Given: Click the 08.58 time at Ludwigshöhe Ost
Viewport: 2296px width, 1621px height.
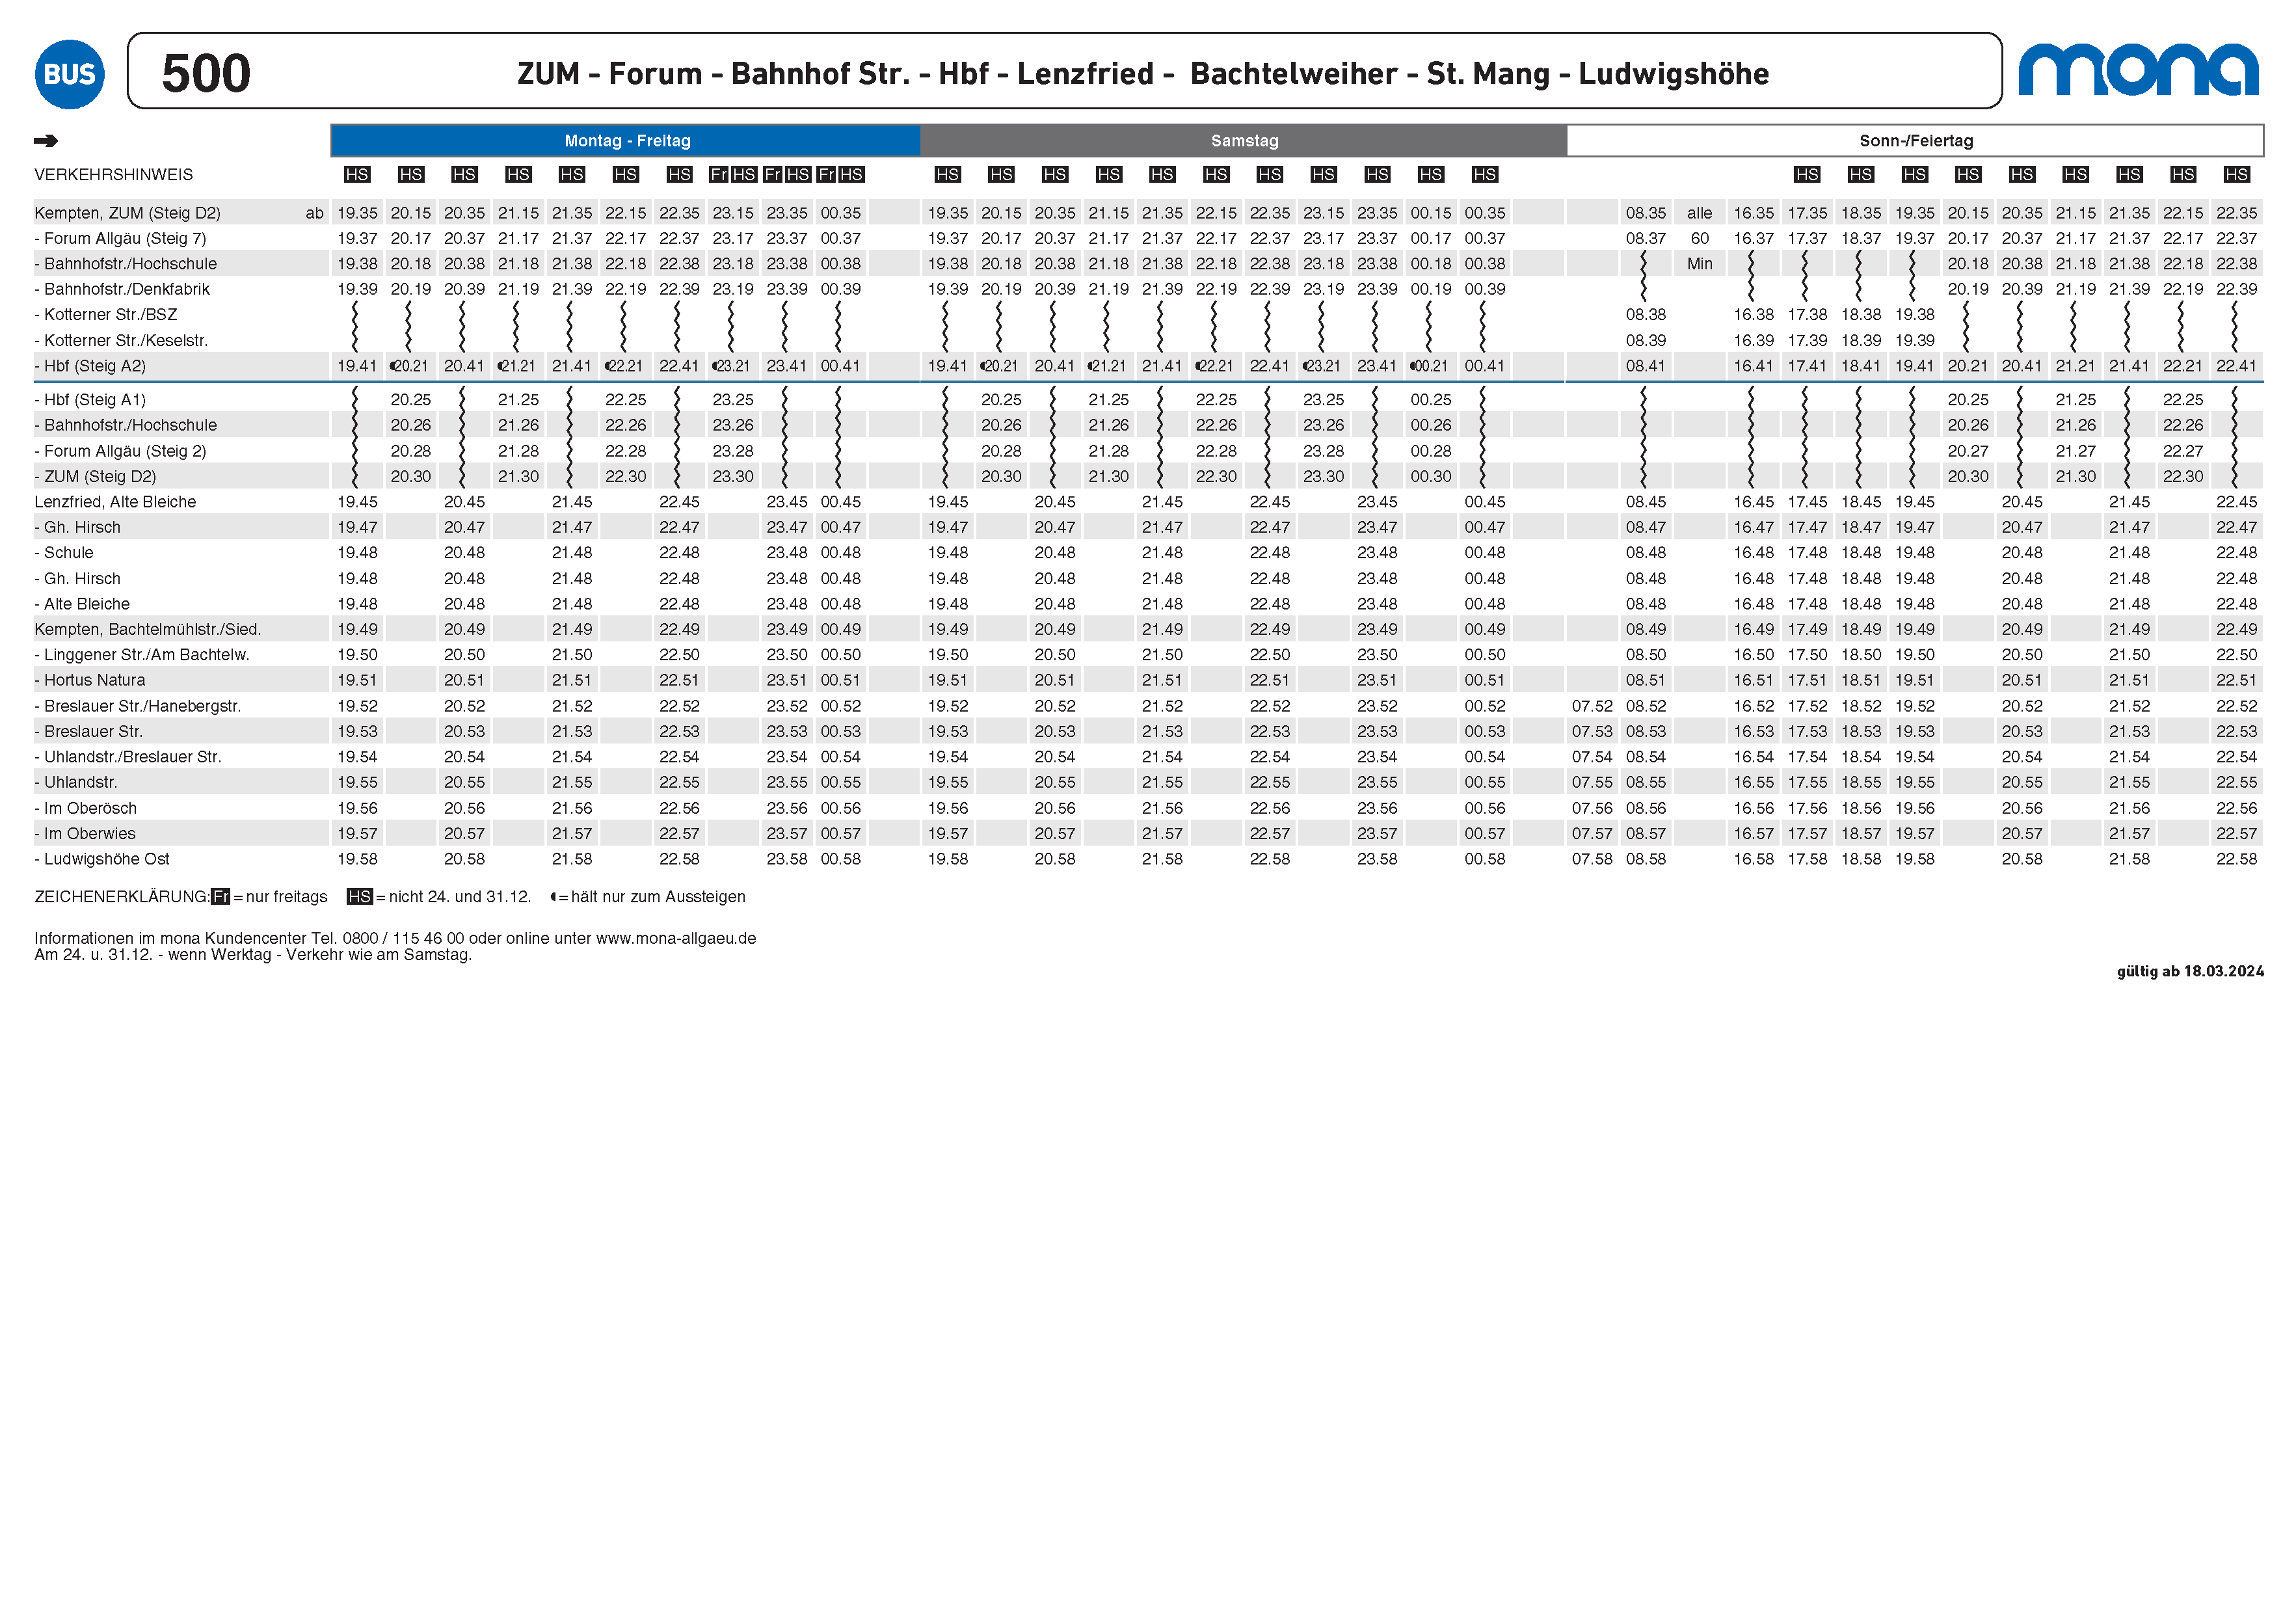Looking at the screenshot, I should click(x=1646, y=859).
